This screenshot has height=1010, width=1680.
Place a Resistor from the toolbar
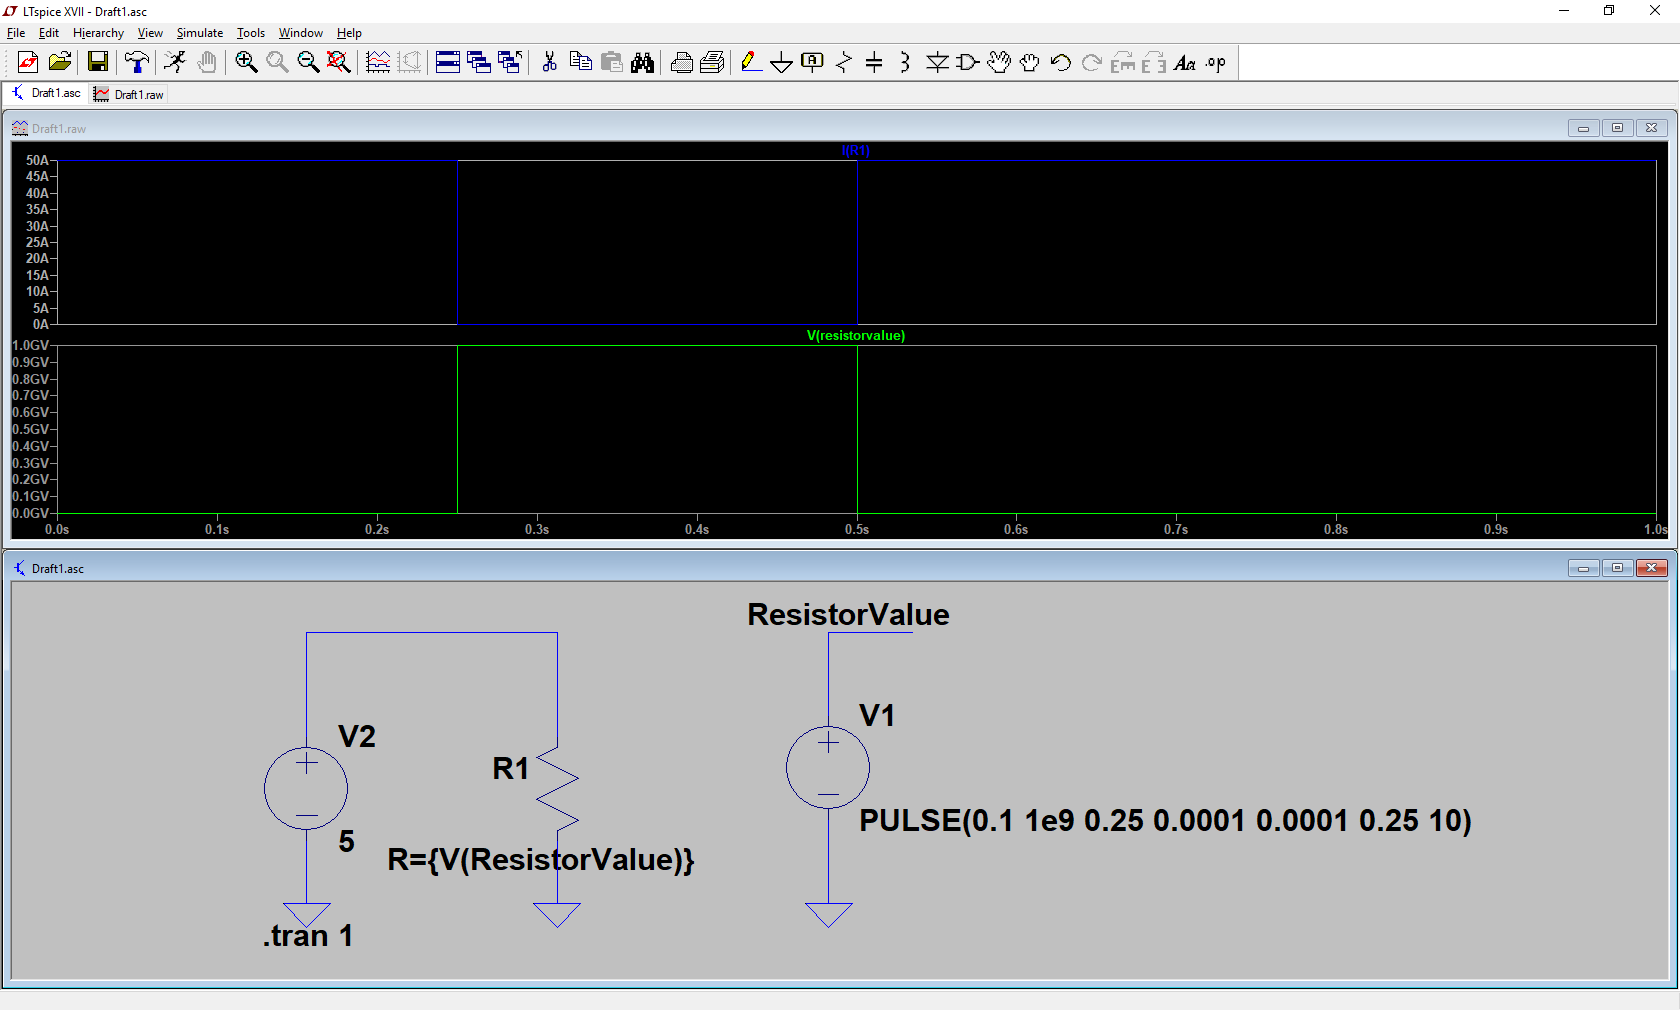tap(844, 62)
